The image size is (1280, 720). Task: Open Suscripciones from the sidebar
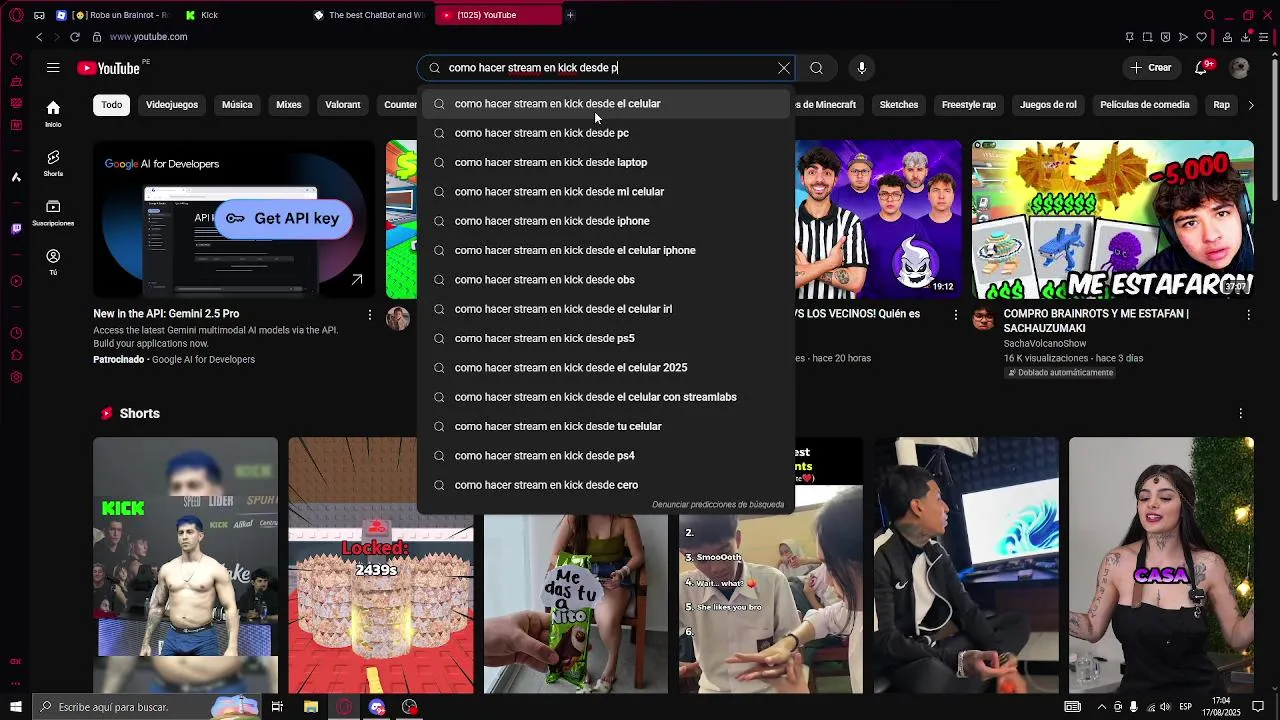point(53,213)
